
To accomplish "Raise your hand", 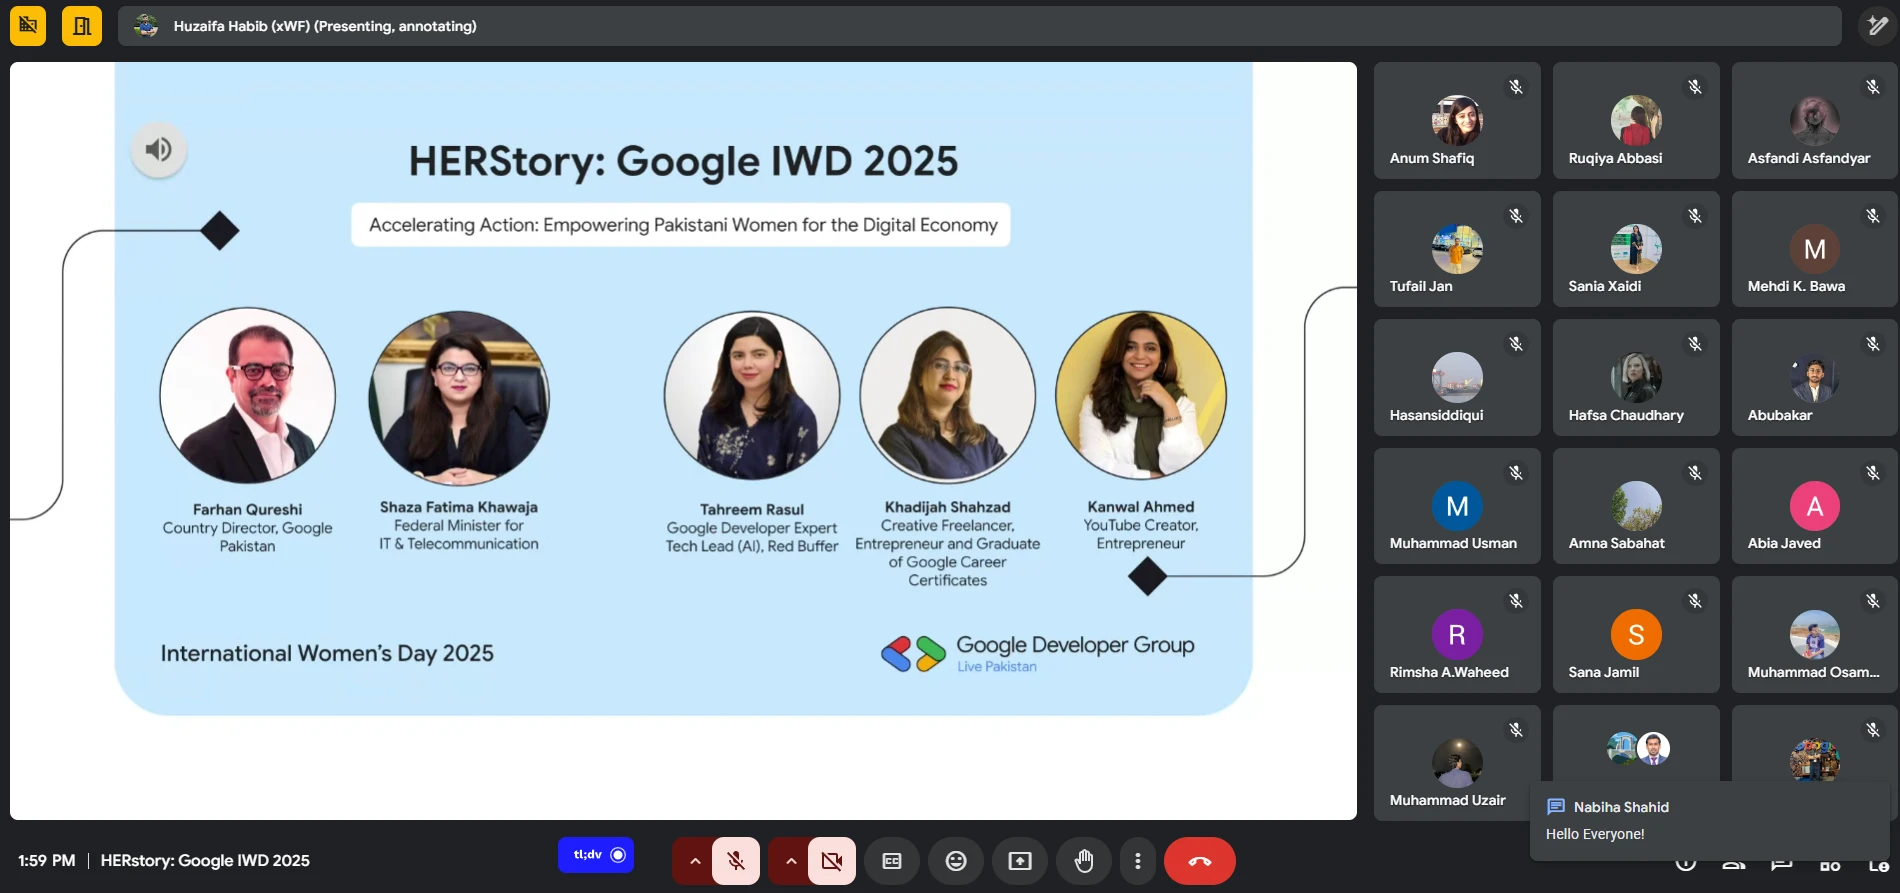I will pyautogui.click(x=1084, y=861).
